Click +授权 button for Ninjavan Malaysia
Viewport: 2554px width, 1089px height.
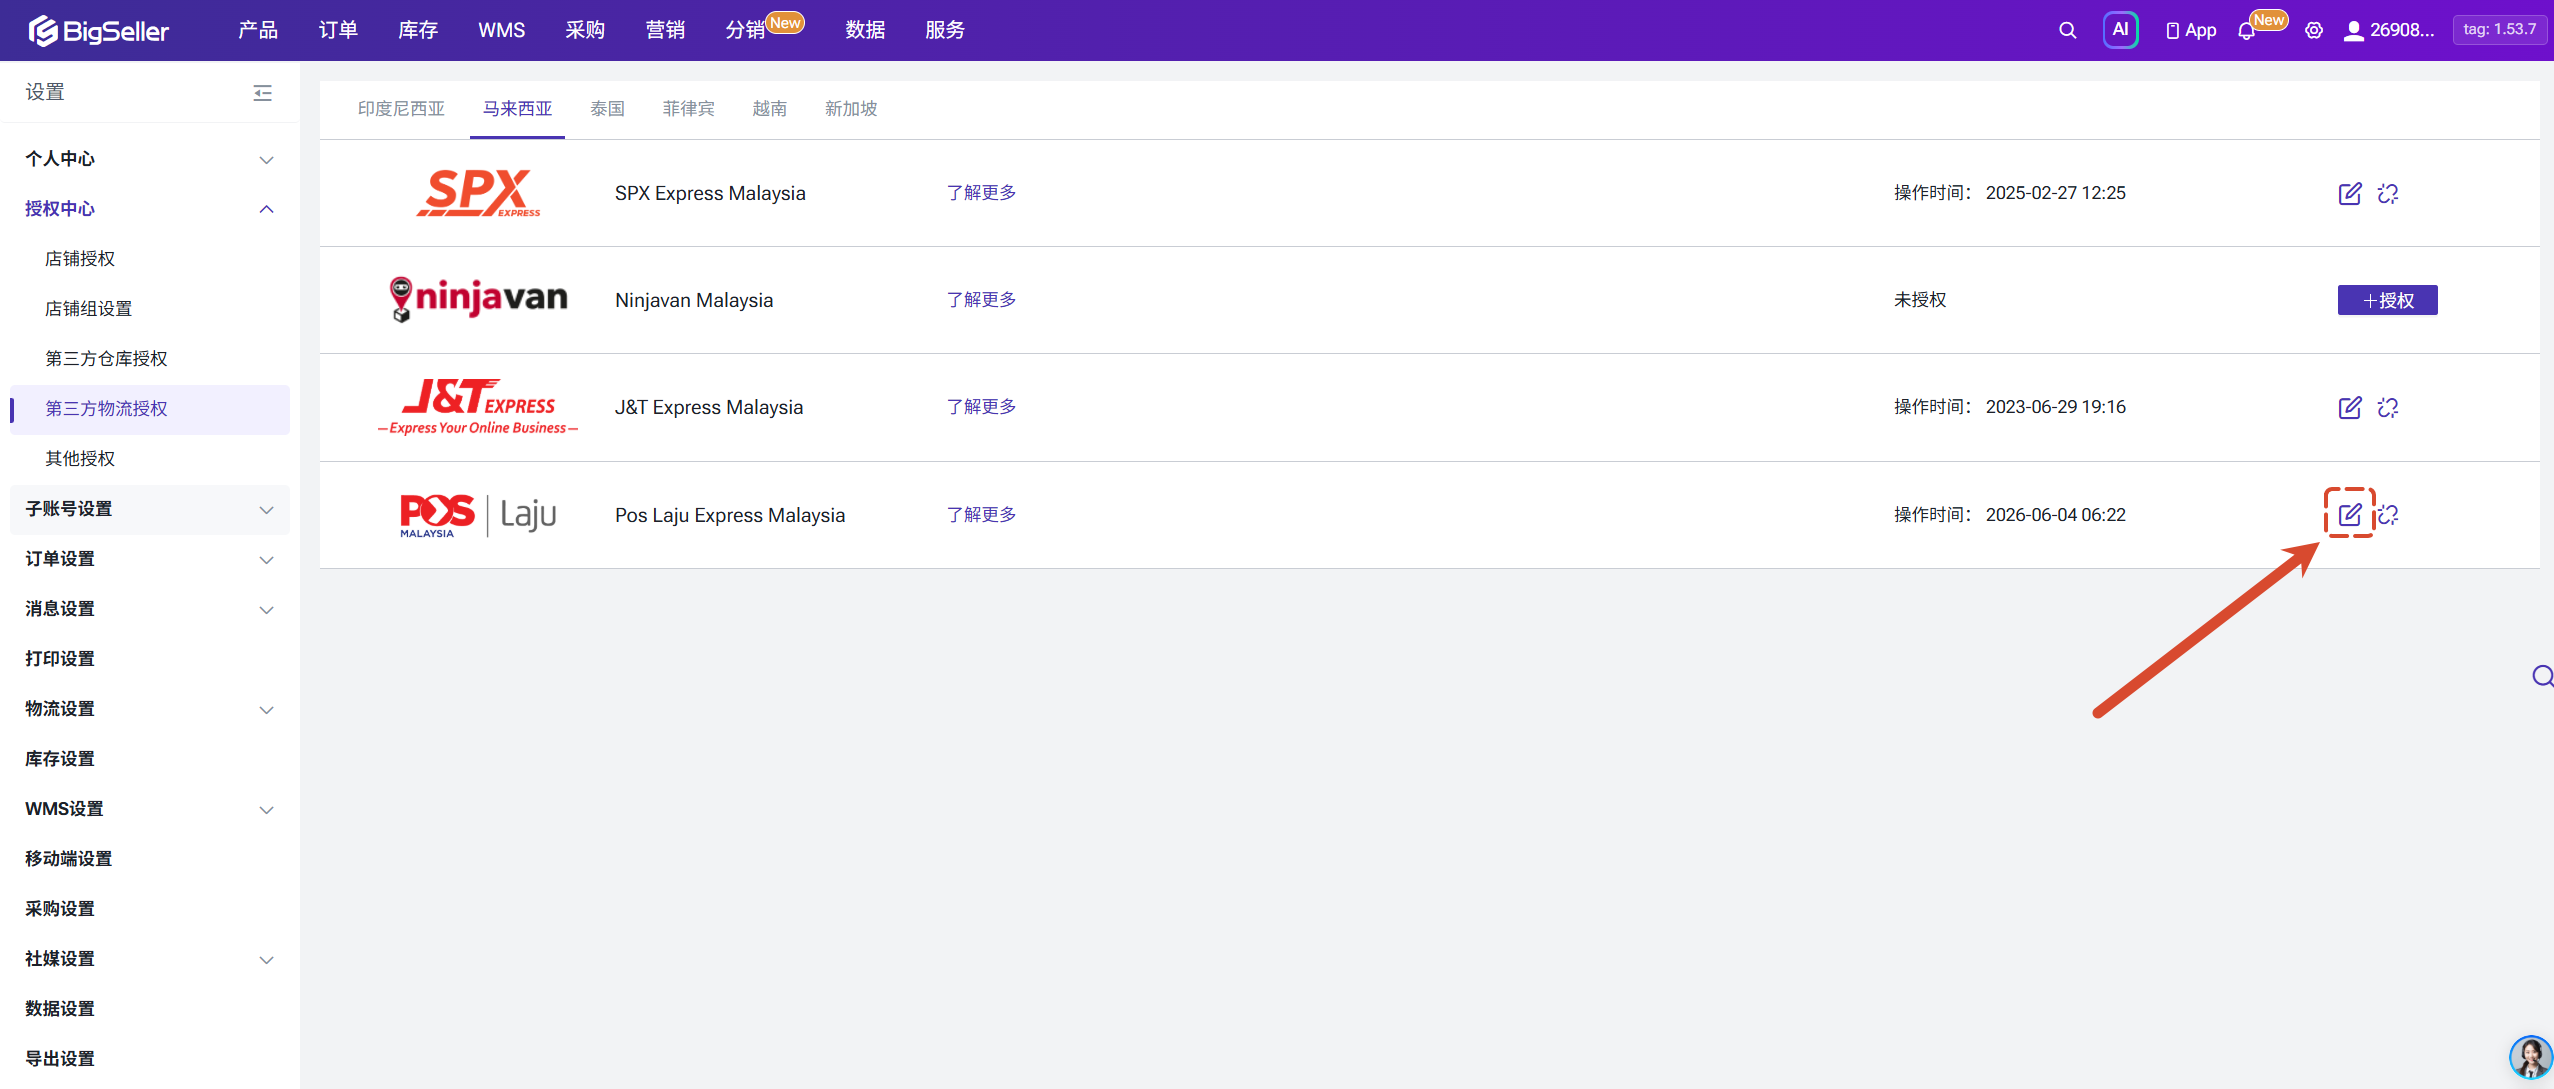click(2387, 300)
